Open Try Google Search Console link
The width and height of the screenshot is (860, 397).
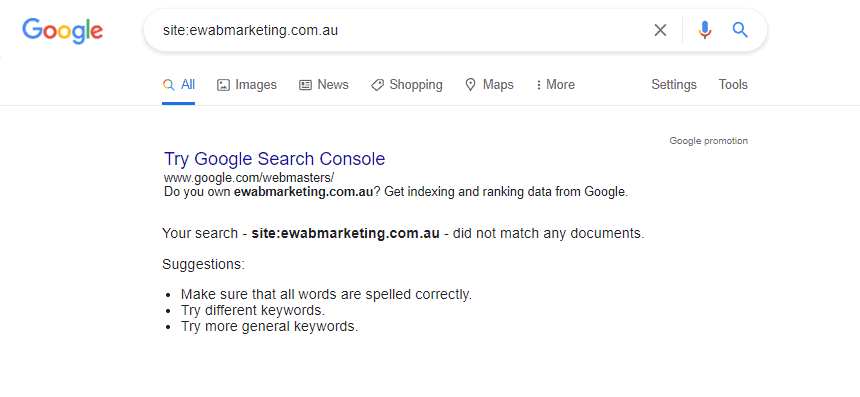274,159
